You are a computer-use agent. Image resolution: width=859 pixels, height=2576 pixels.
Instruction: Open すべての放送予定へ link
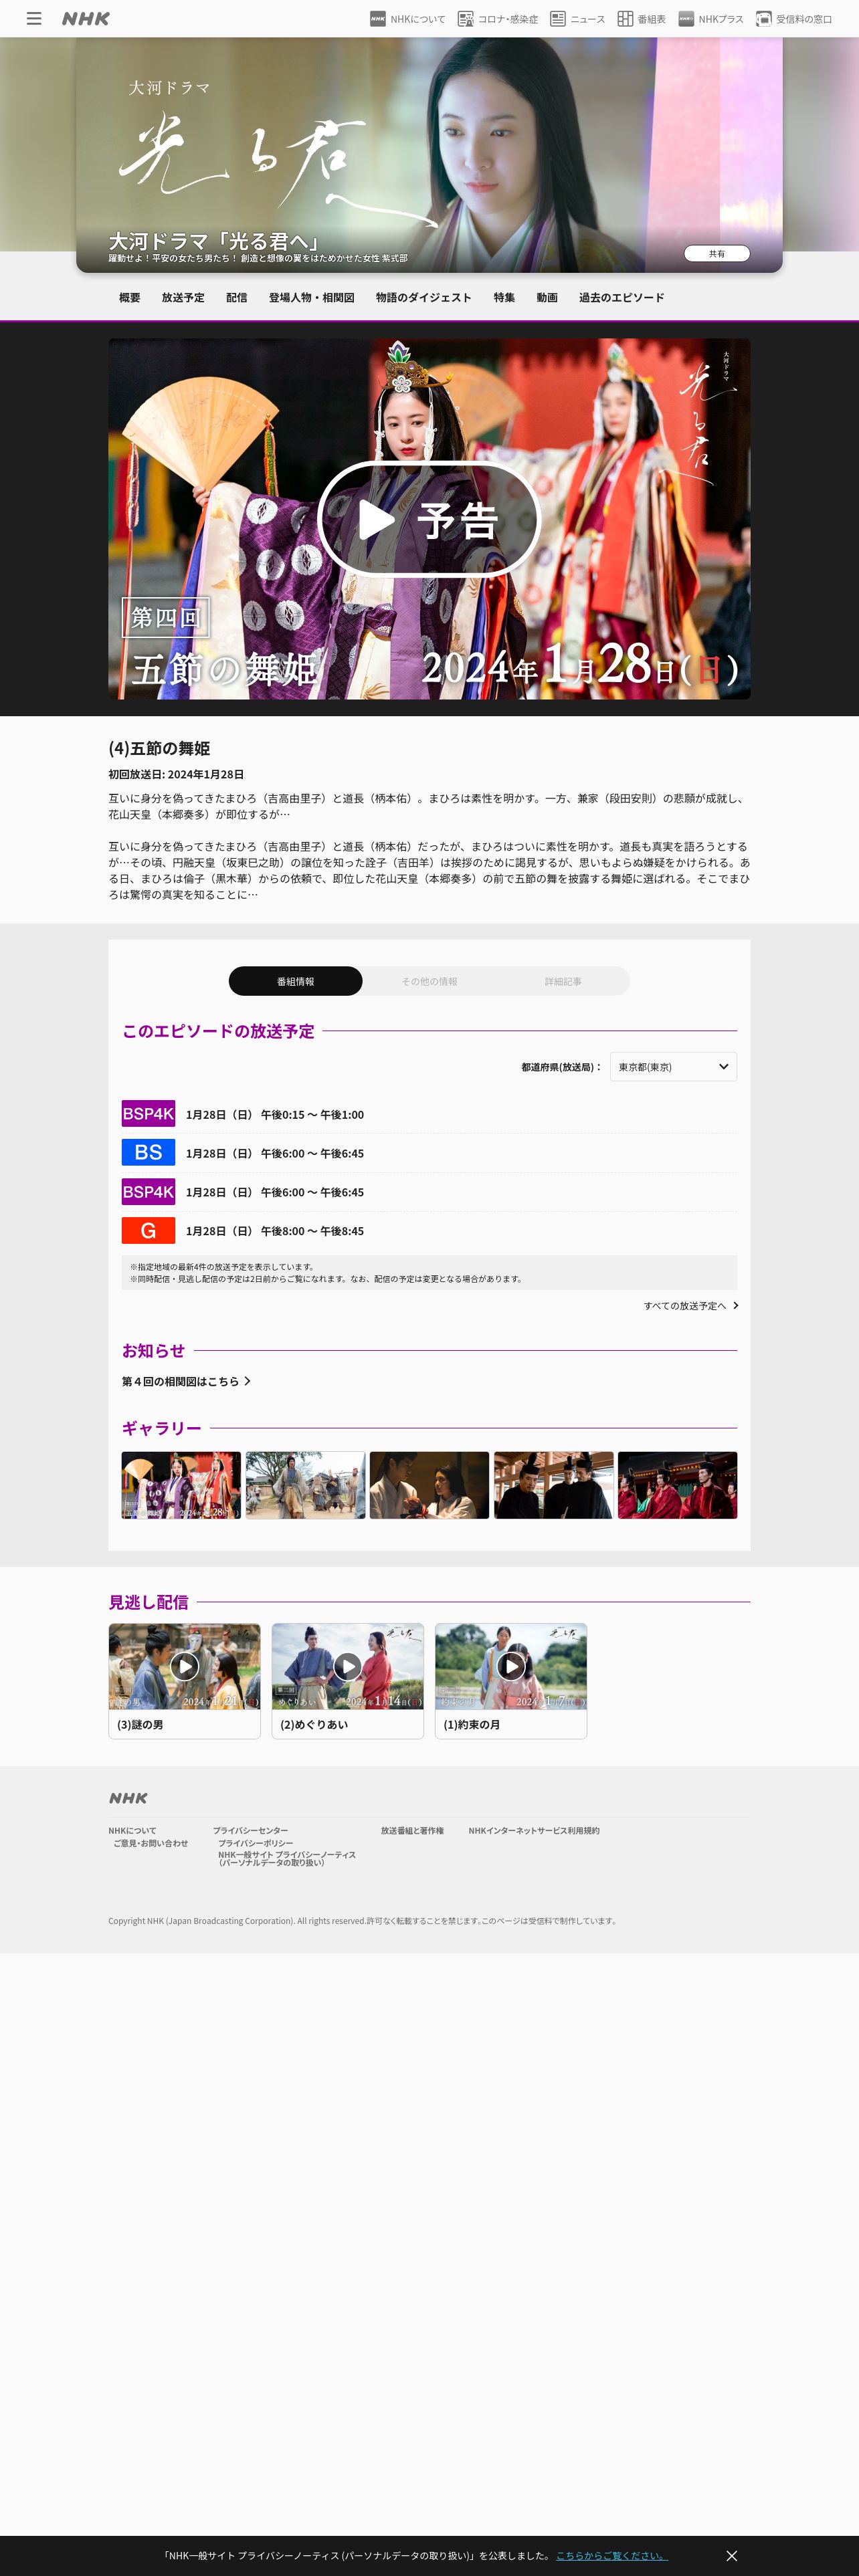pyautogui.click(x=691, y=1306)
